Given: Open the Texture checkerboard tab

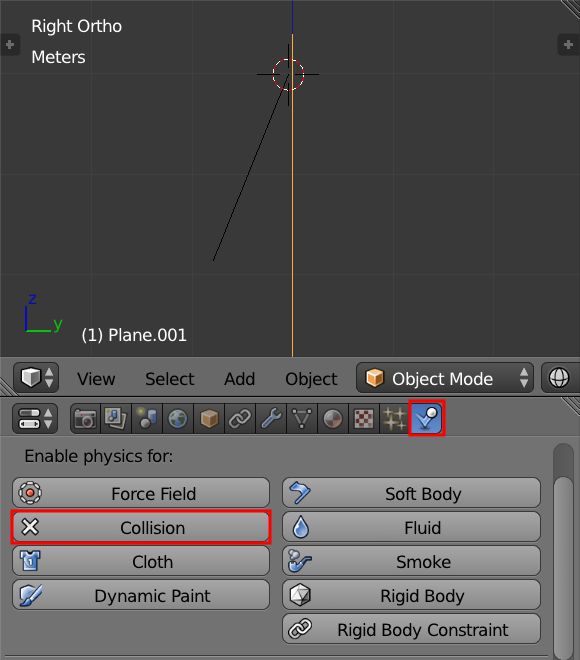Looking at the screenshot, I should (364, 419).
